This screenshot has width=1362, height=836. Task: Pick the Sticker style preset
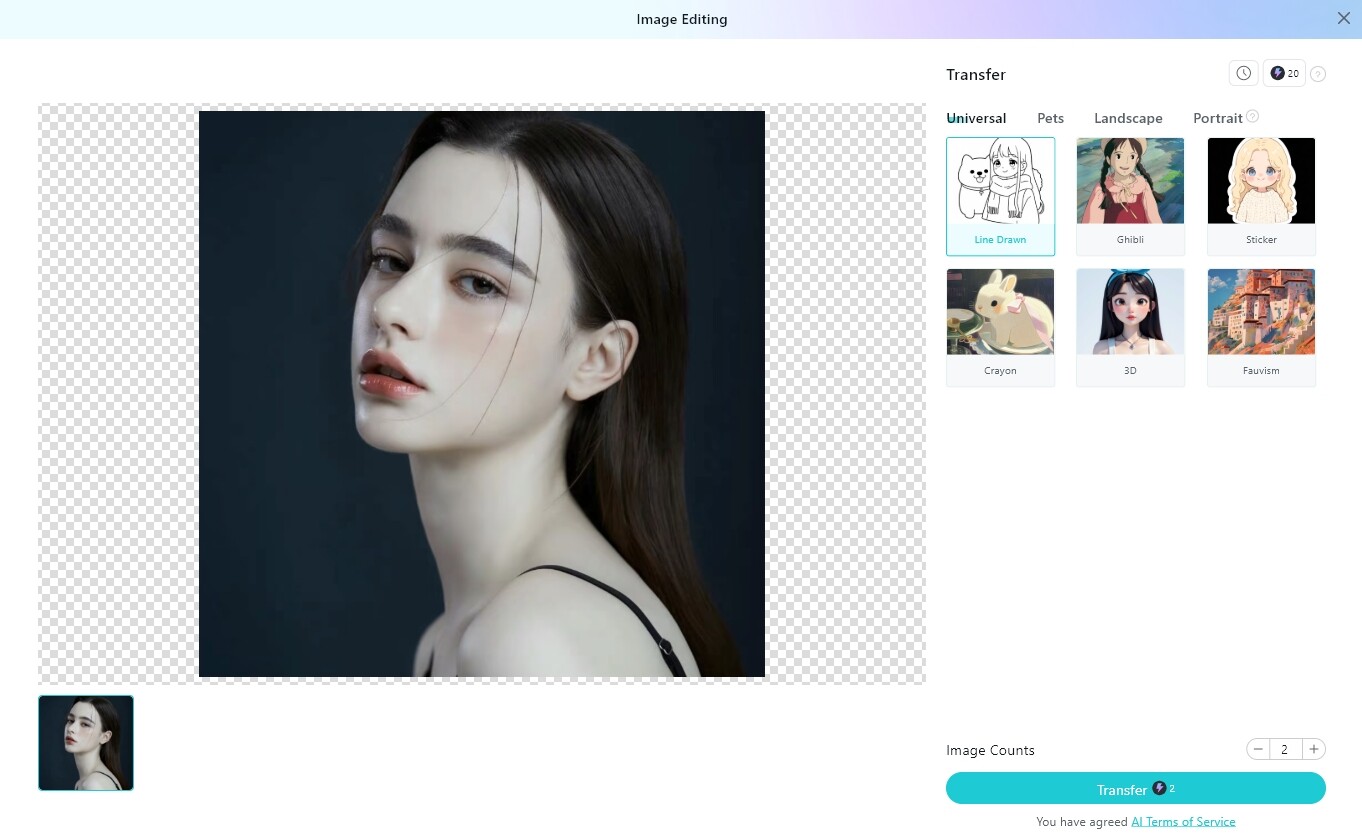[1261, 195]
